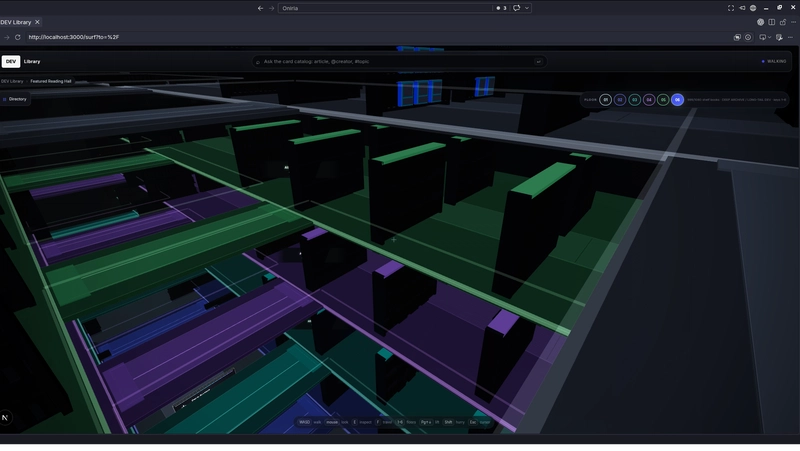The image size is (800, 451).
Task: Open the more actions menu in tab row
Action: [793, 22]
